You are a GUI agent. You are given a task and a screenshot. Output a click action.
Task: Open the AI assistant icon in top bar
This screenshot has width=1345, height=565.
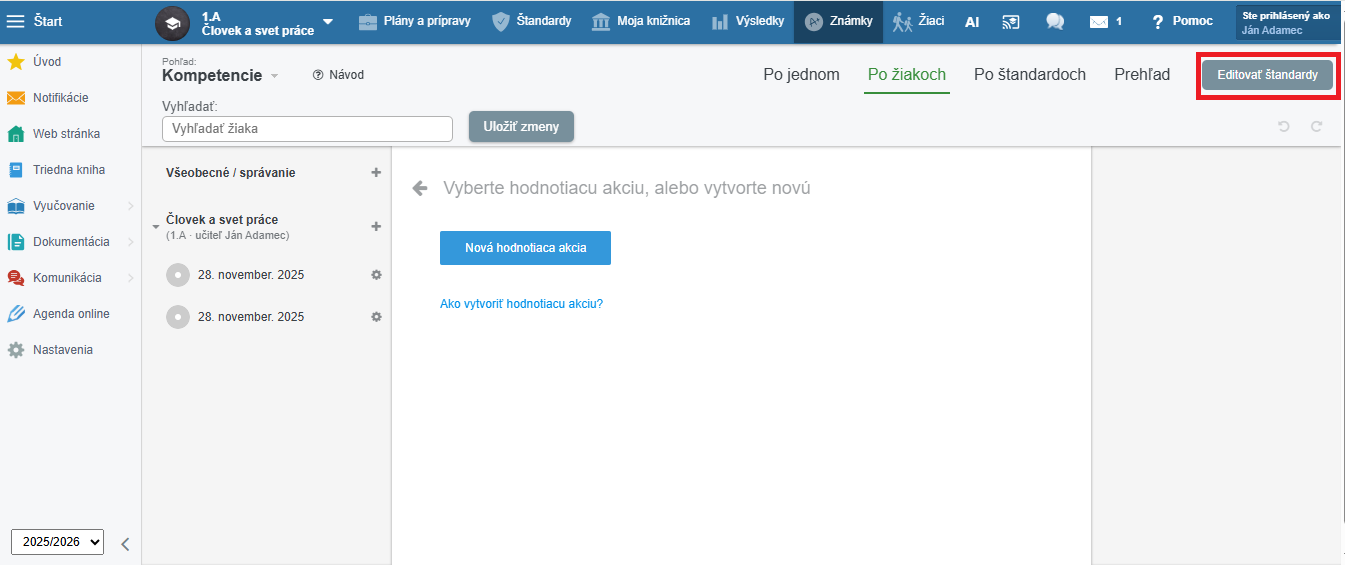coord(971,21)
